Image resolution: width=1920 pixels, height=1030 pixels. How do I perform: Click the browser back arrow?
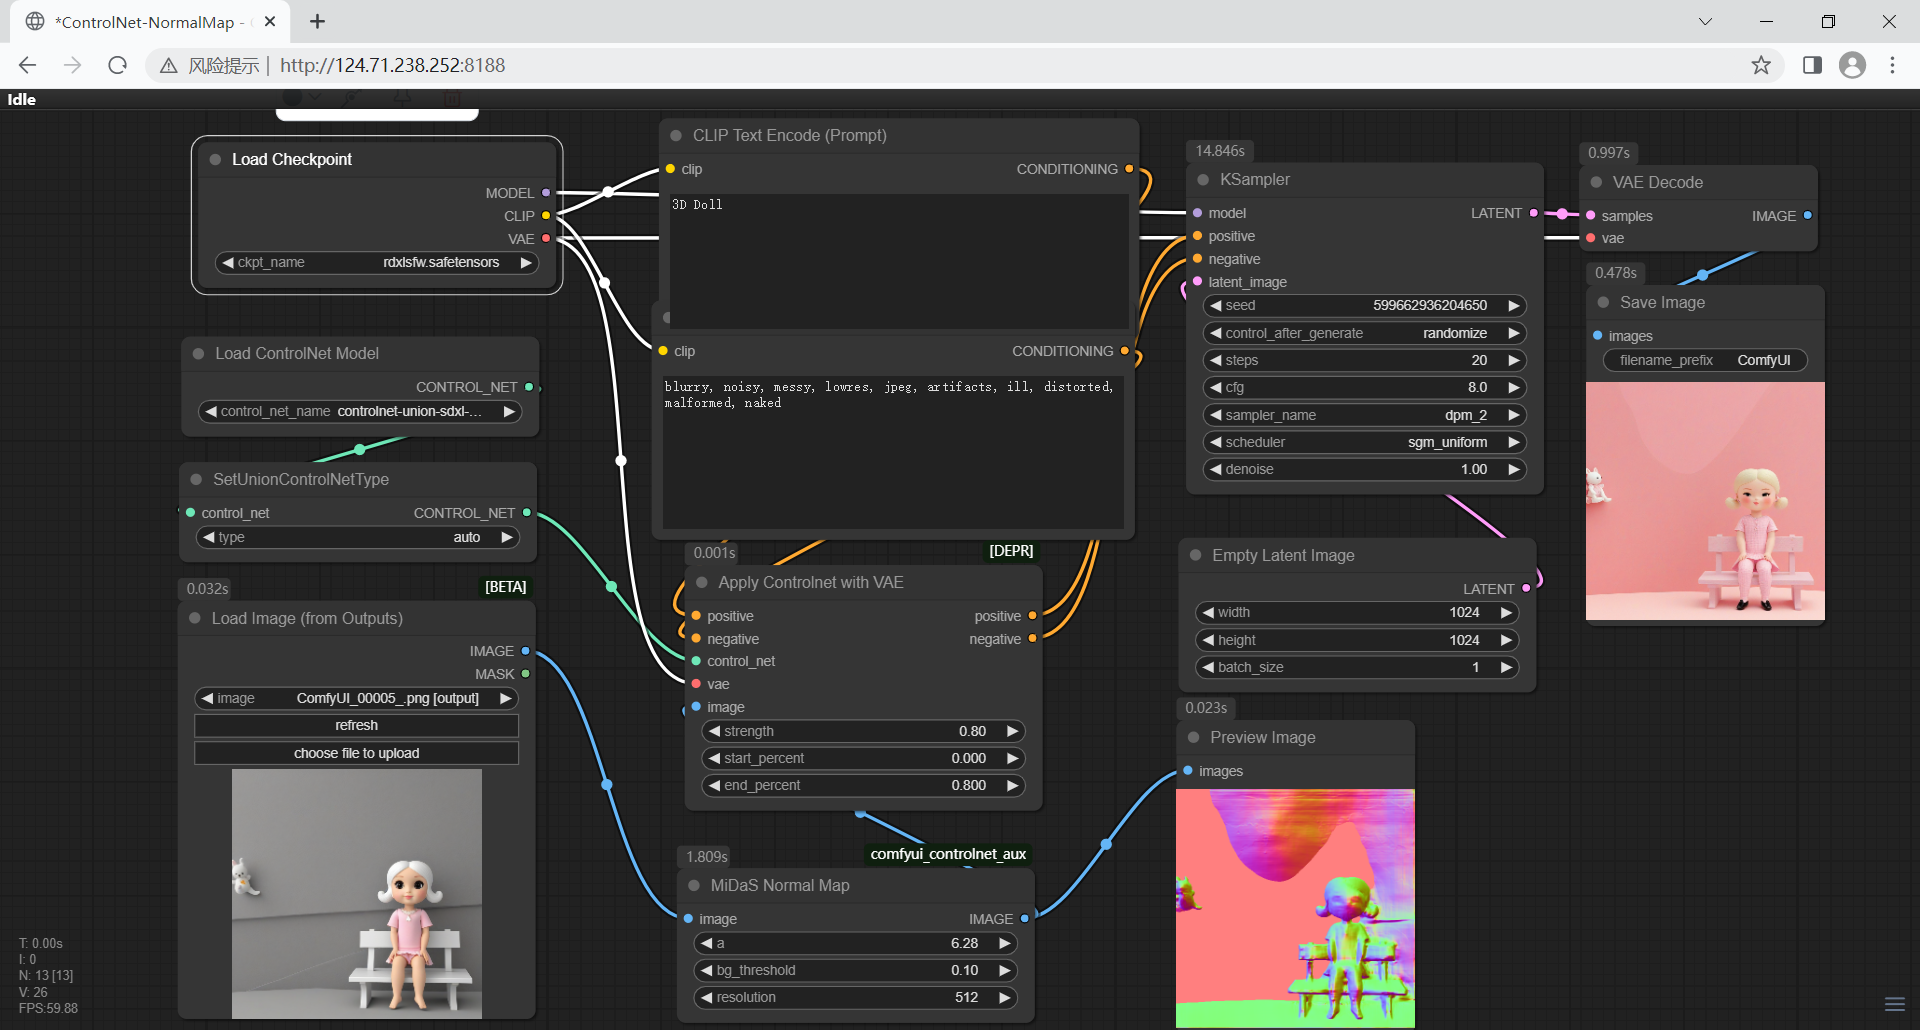(x=28, y=65)
